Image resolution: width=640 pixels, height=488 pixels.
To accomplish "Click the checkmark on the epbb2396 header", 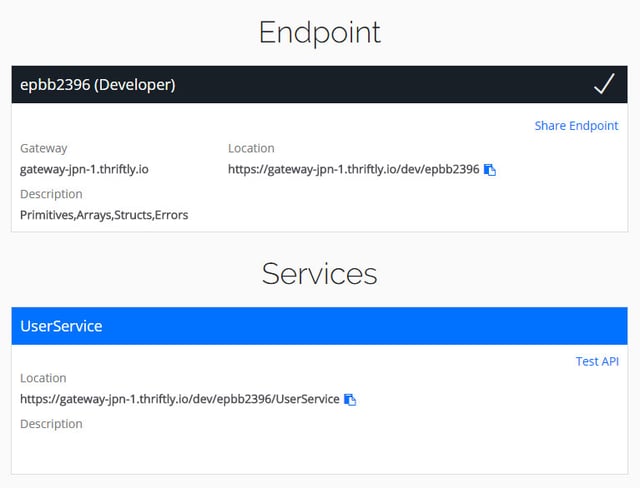I will pos(604,84).
